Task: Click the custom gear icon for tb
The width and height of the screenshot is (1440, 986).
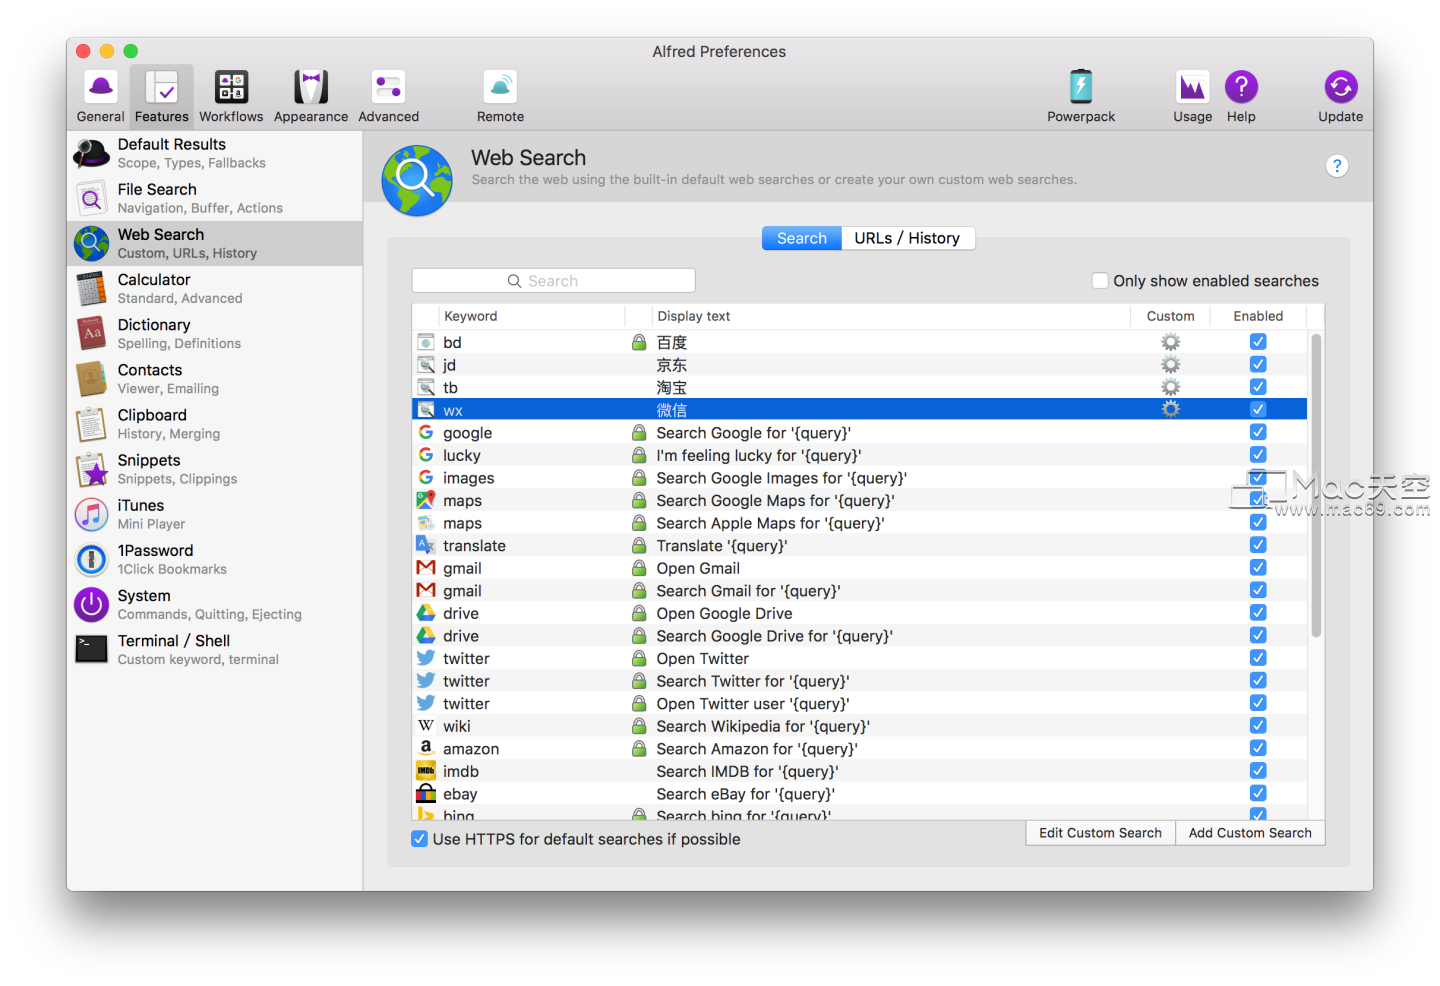Action: [1170, 387]
